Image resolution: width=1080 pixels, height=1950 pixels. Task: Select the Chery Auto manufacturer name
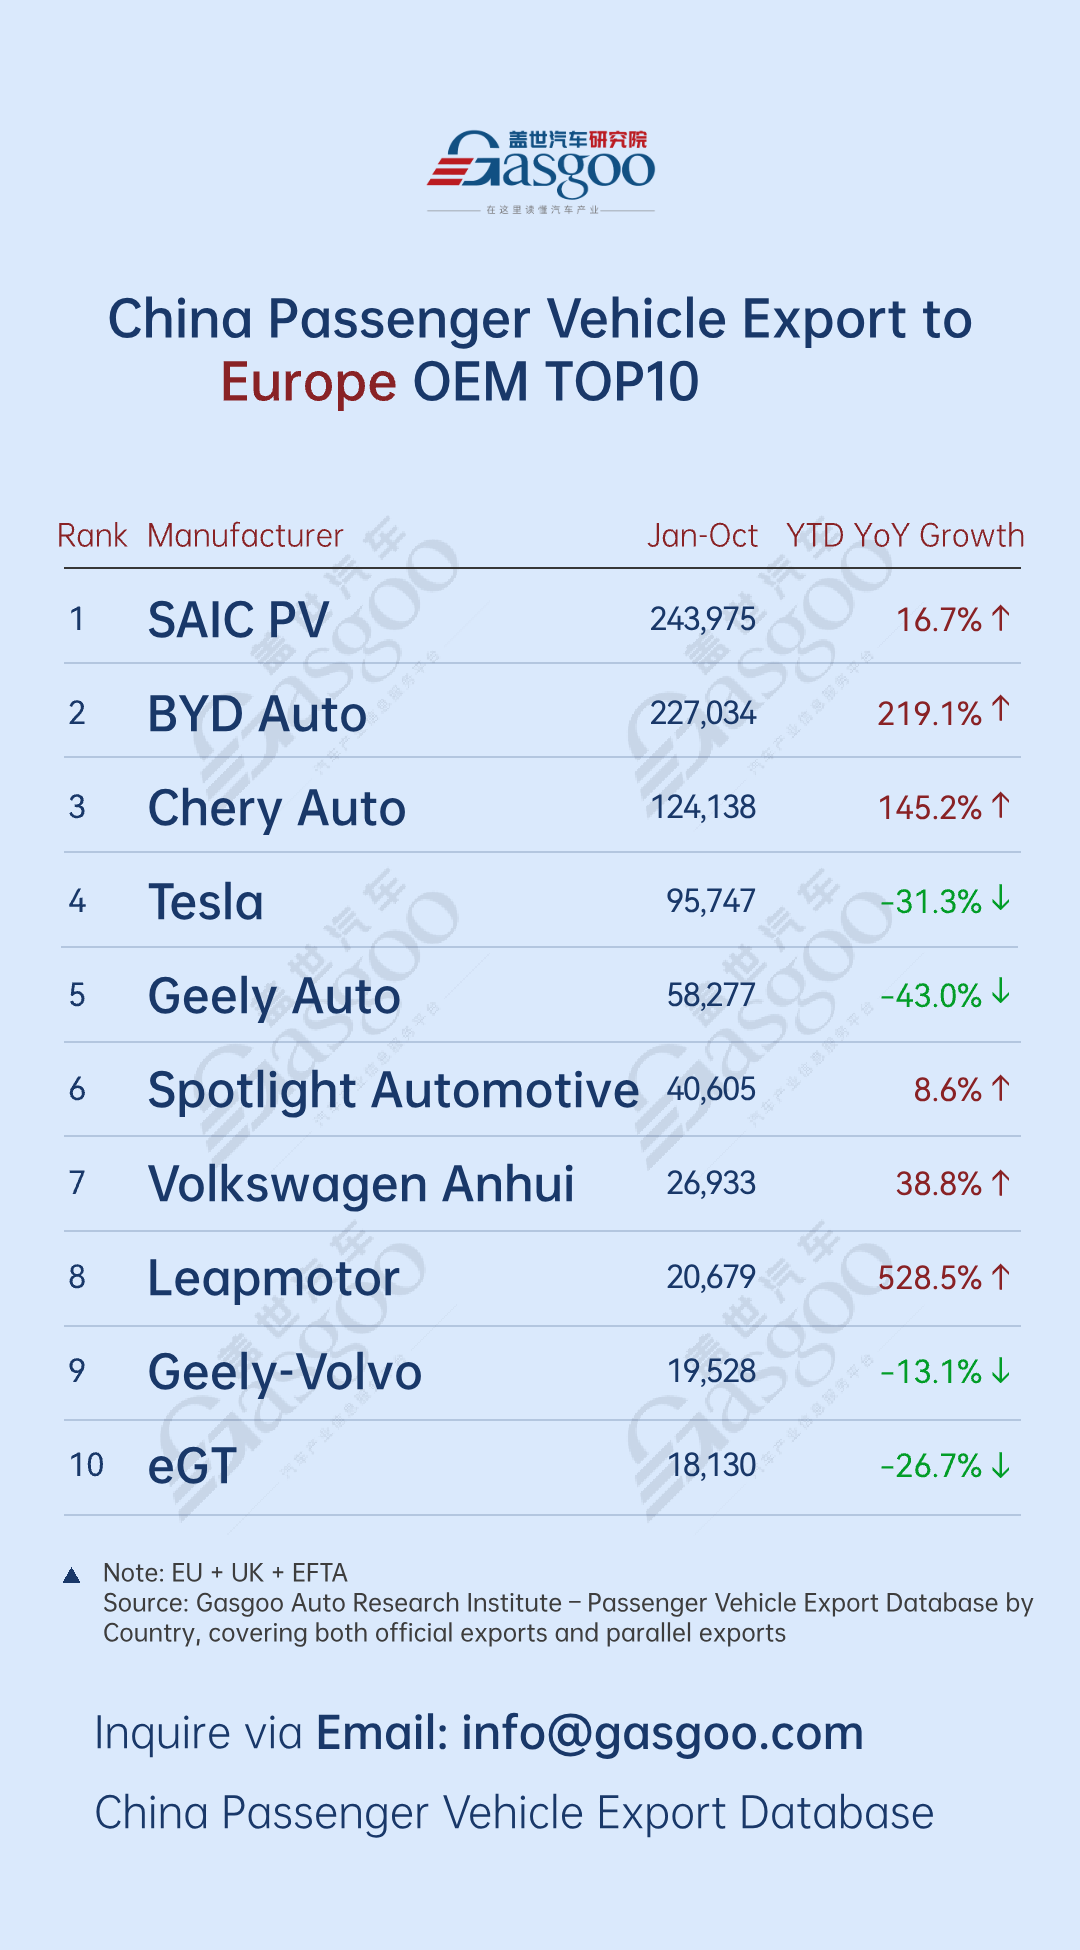277,808
